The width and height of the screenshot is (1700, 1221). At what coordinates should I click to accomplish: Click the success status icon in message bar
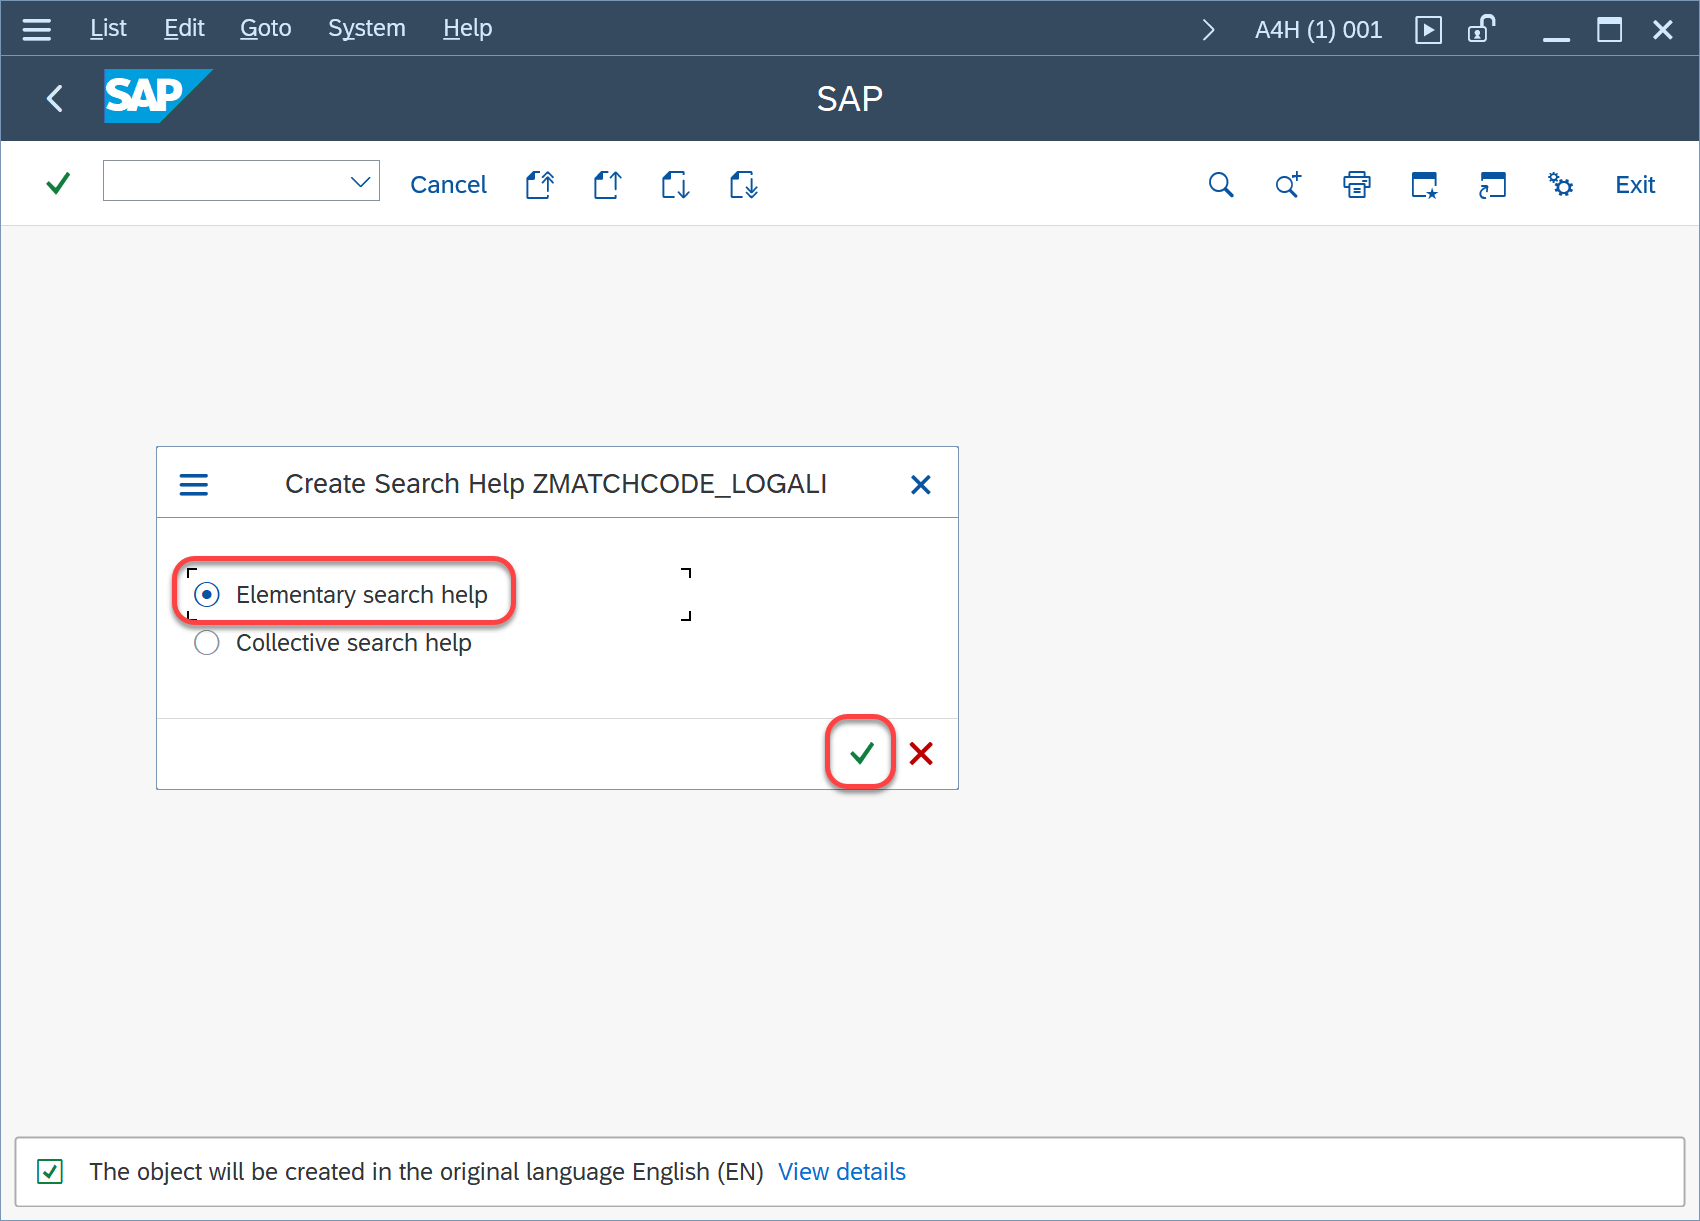click(50, 1171)
